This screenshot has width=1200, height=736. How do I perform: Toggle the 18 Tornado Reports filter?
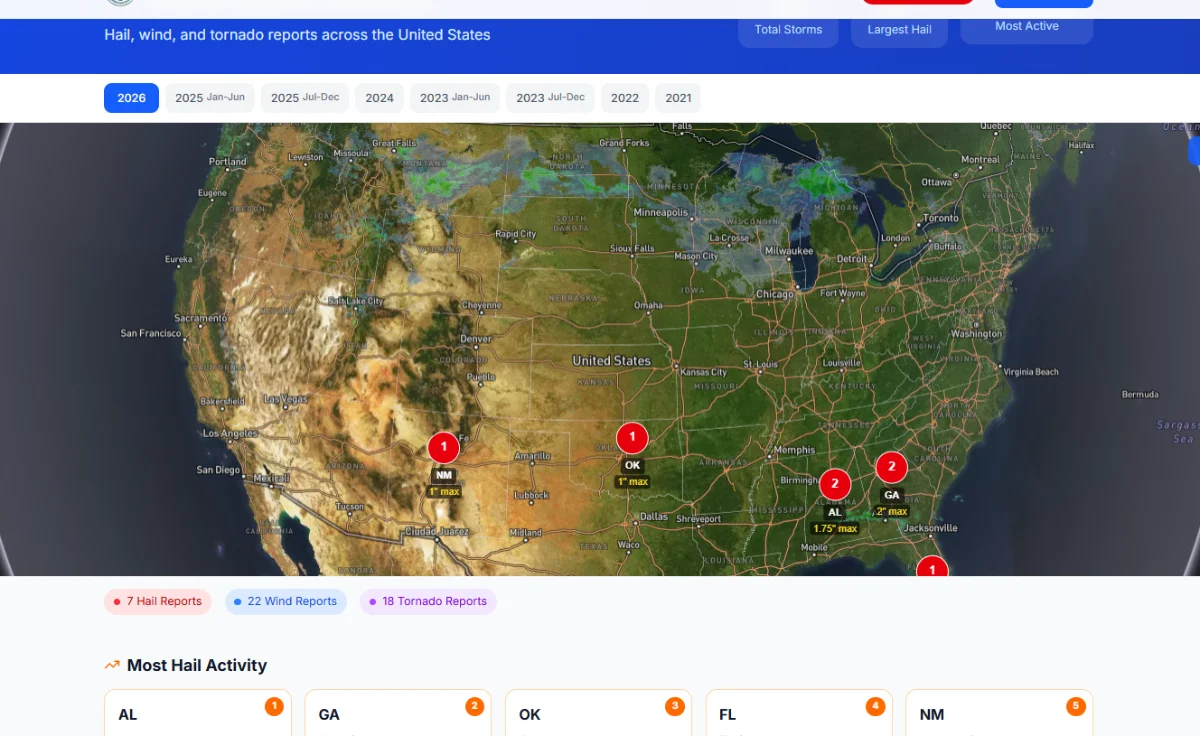[428, 602]
